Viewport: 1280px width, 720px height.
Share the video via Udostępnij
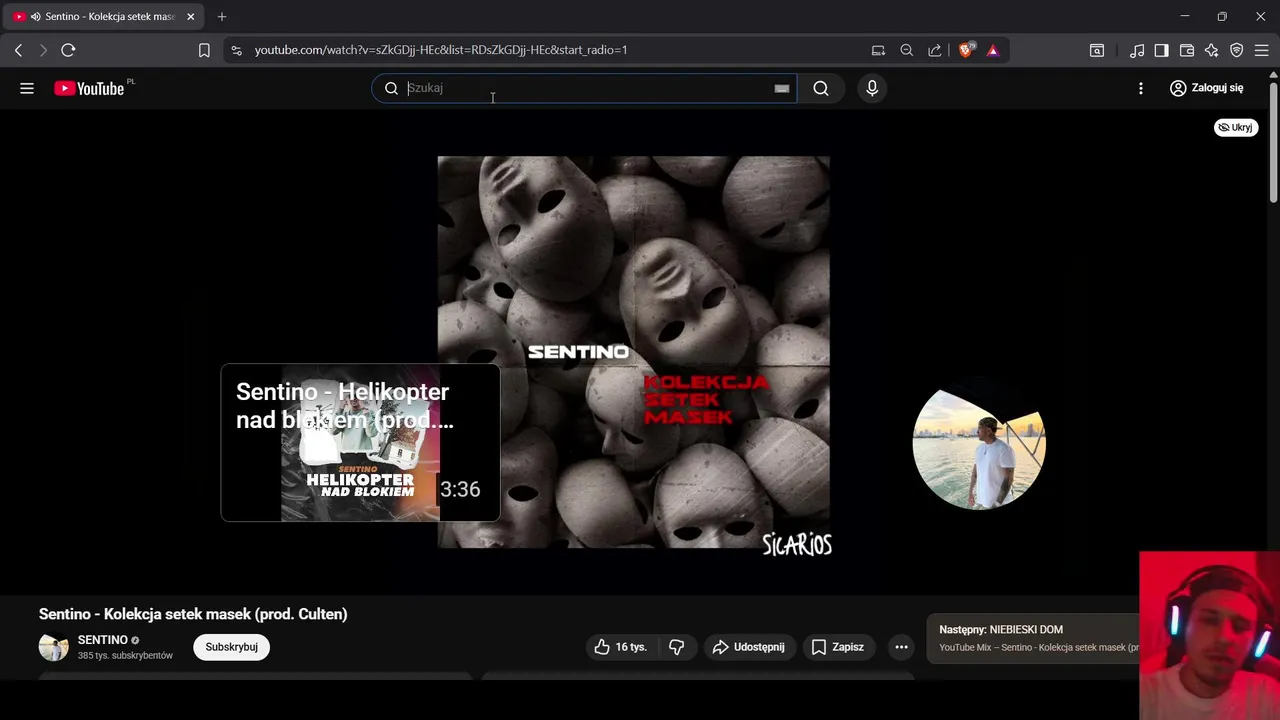pos(748,647)
